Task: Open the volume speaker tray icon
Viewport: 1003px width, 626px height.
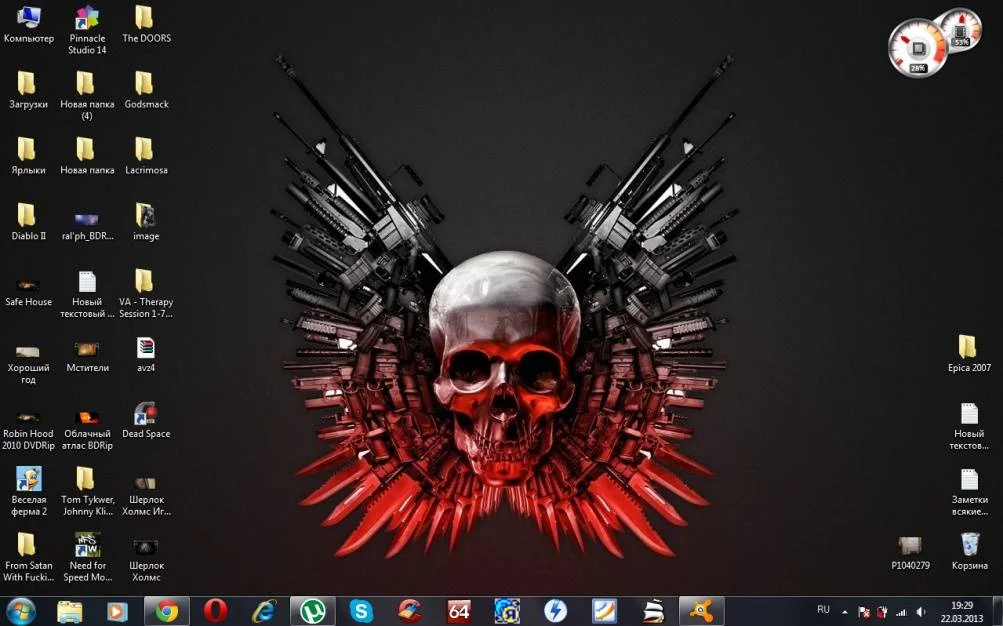Action: (920, 612)
